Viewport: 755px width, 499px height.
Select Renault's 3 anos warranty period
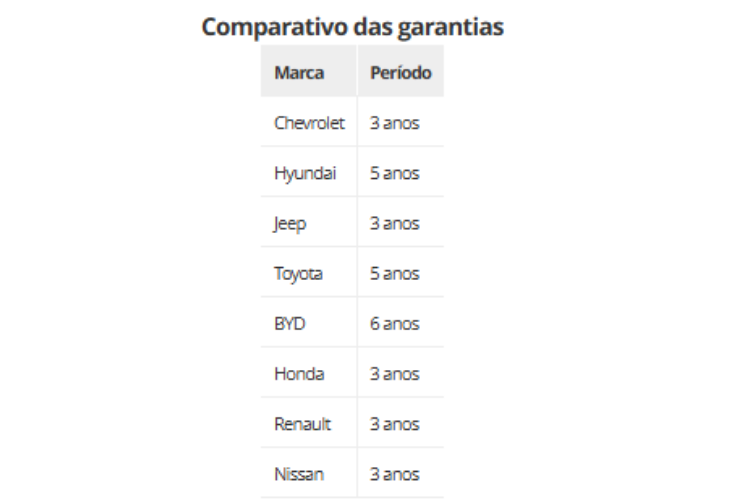point(394,424)
